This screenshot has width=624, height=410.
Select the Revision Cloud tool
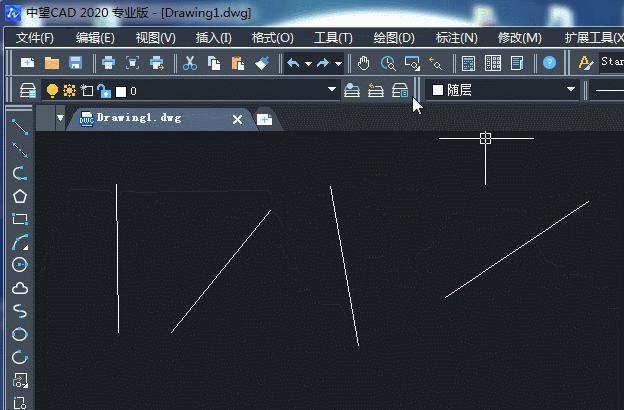coord(20,288)
